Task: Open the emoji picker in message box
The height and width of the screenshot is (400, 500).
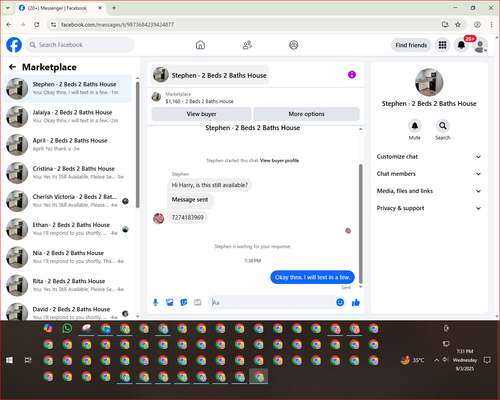Action: [340, 302]
